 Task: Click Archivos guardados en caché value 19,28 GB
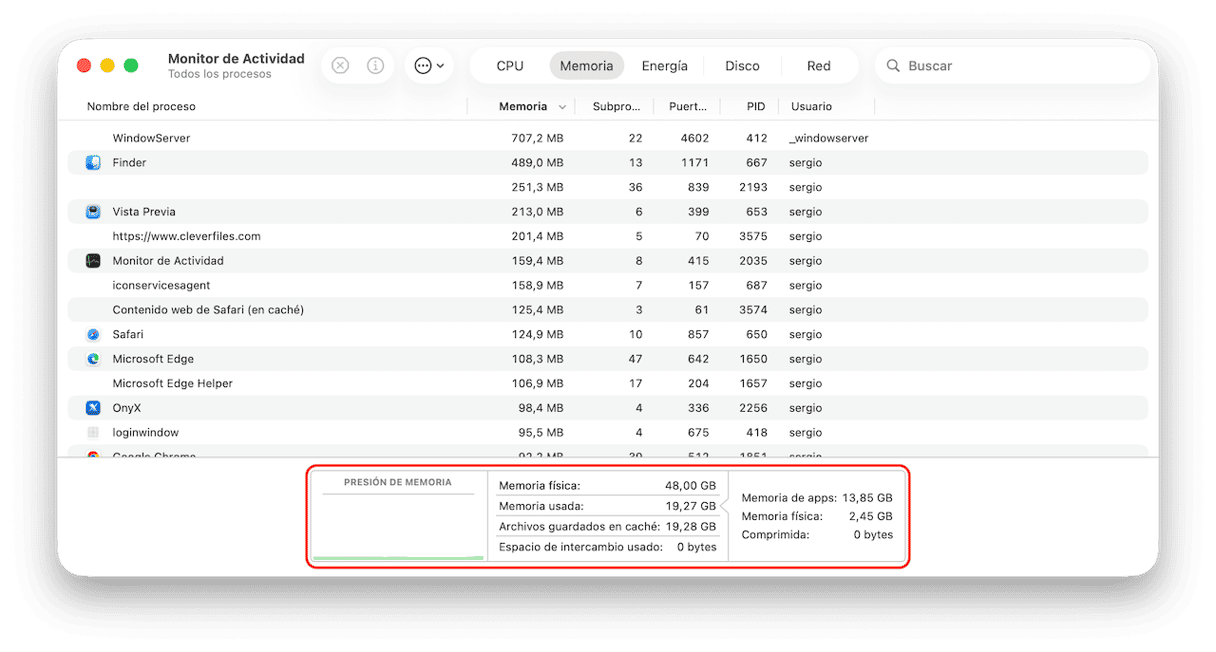click(690, 526)
